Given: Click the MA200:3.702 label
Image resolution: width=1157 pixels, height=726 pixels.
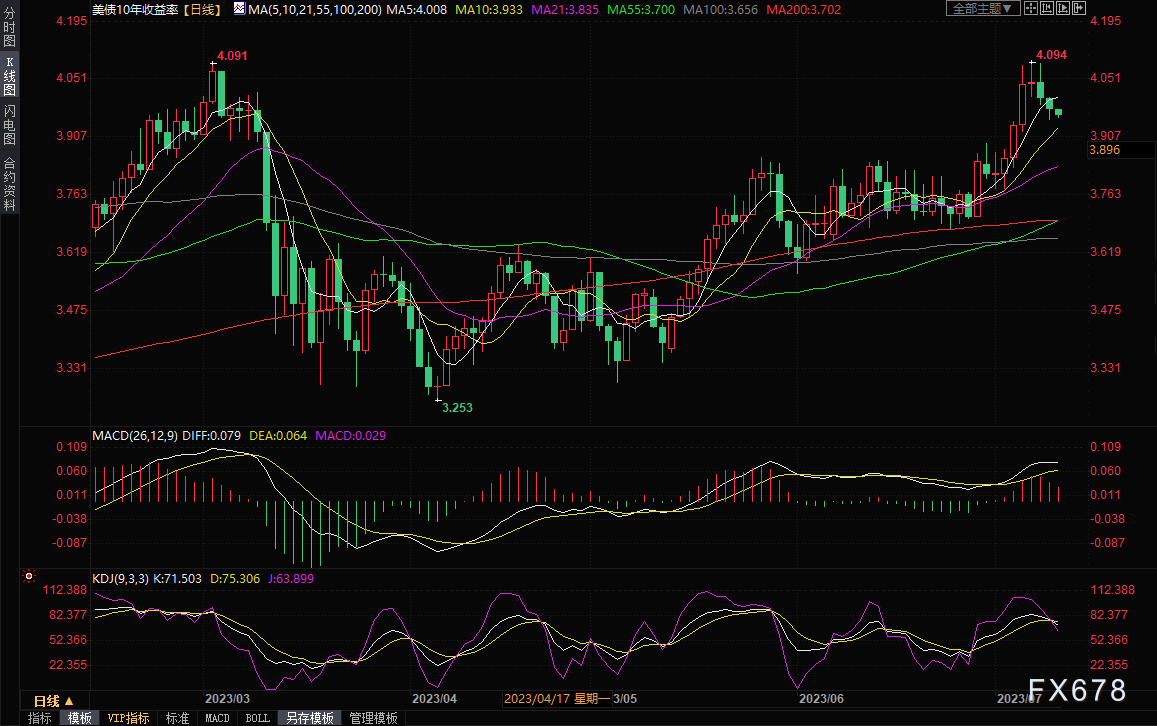Looking at the screenshot, I should coord(804,10).
